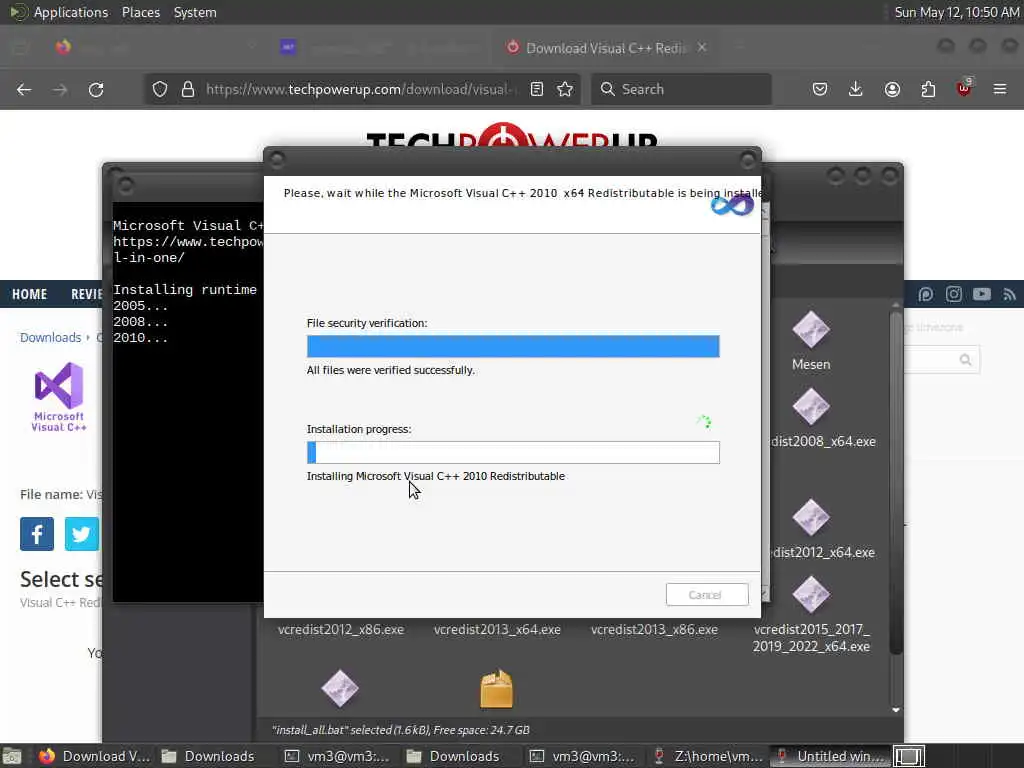Viewport: 1024px width, 768px height.
Task: Select the Mesen file icon
Action: point(811,329)
